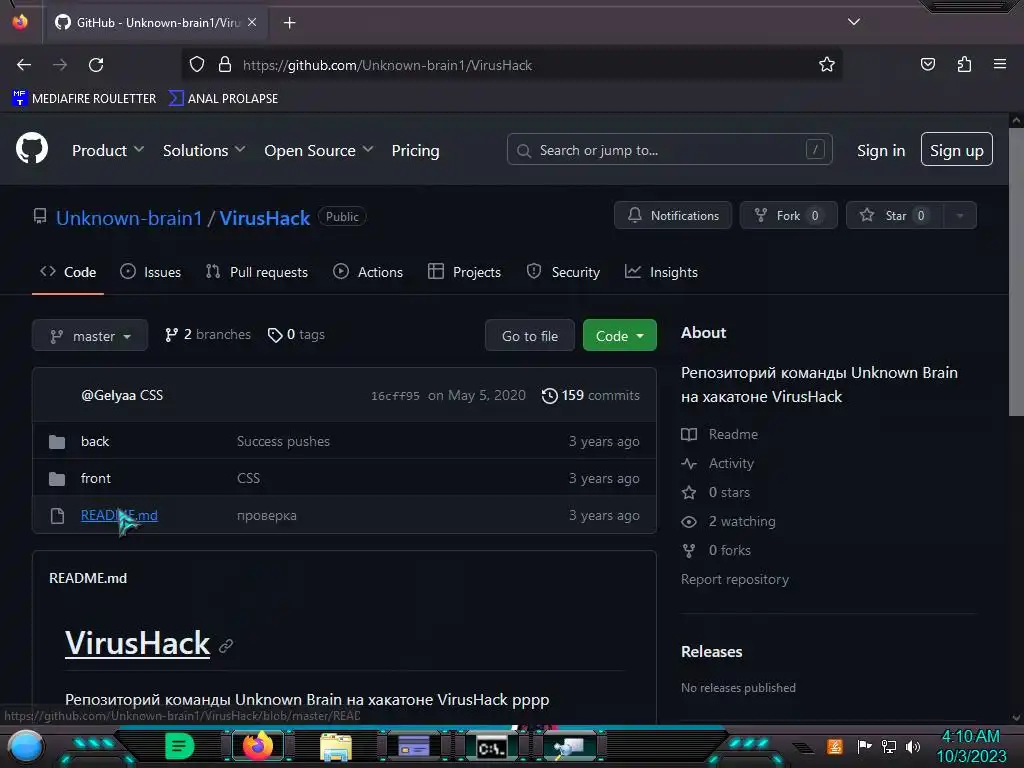Switch to the Insights tab
This screenshot has width=1024, height=768.
[661, 272]
